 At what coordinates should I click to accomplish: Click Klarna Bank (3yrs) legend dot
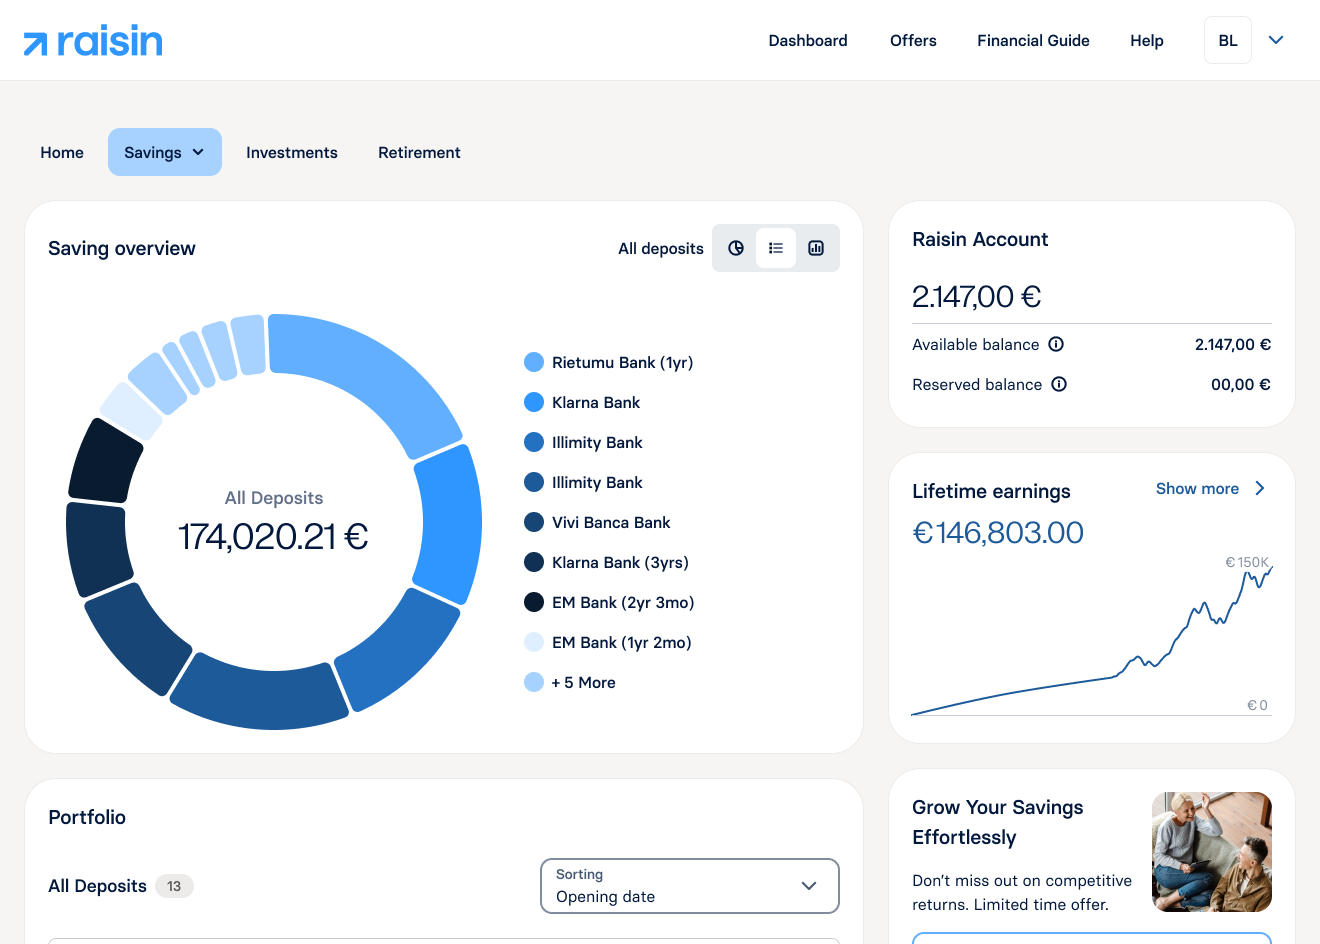point(534,562)
